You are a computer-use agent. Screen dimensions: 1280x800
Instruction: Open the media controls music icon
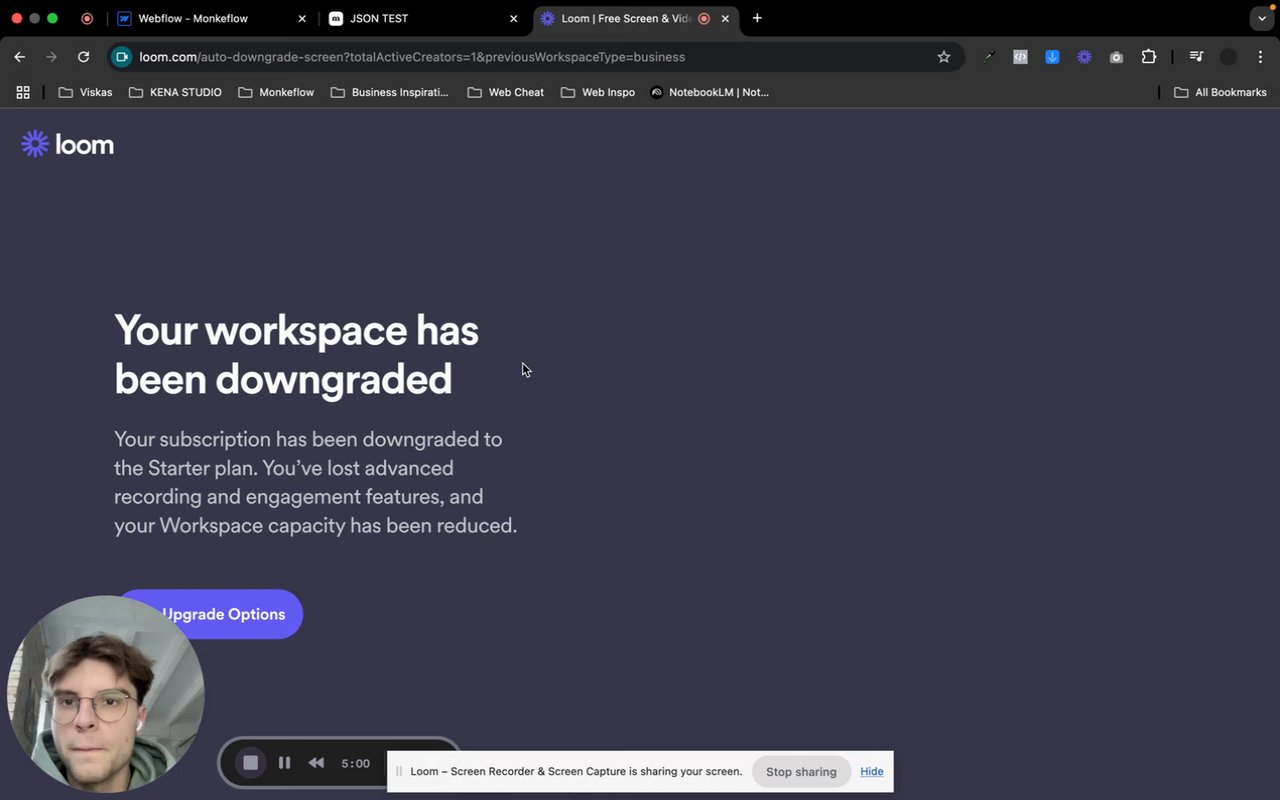pos(1196,57)
